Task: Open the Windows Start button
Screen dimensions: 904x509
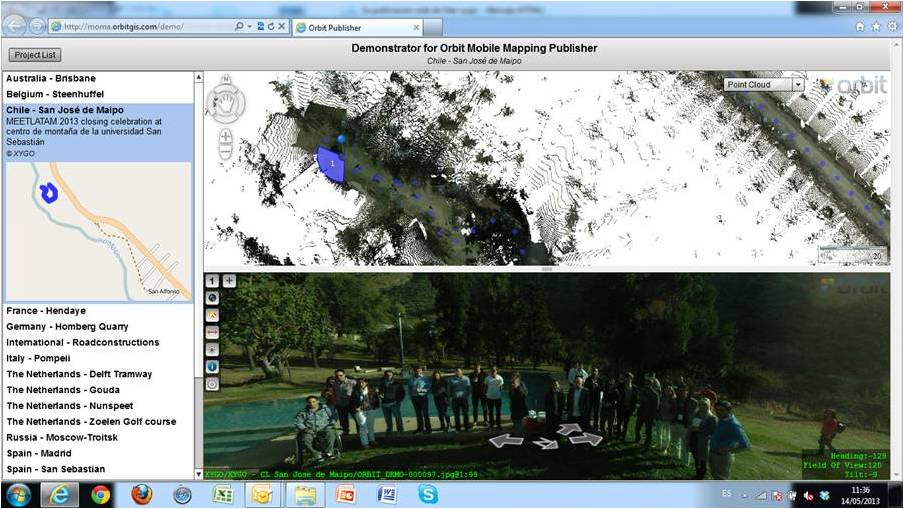Action: 18,495
